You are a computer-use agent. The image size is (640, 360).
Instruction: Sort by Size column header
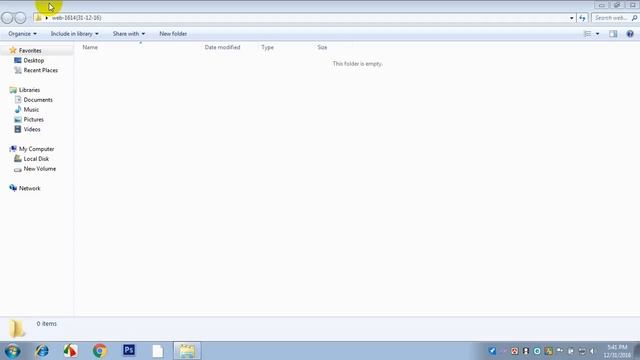(x=322, y=47)
